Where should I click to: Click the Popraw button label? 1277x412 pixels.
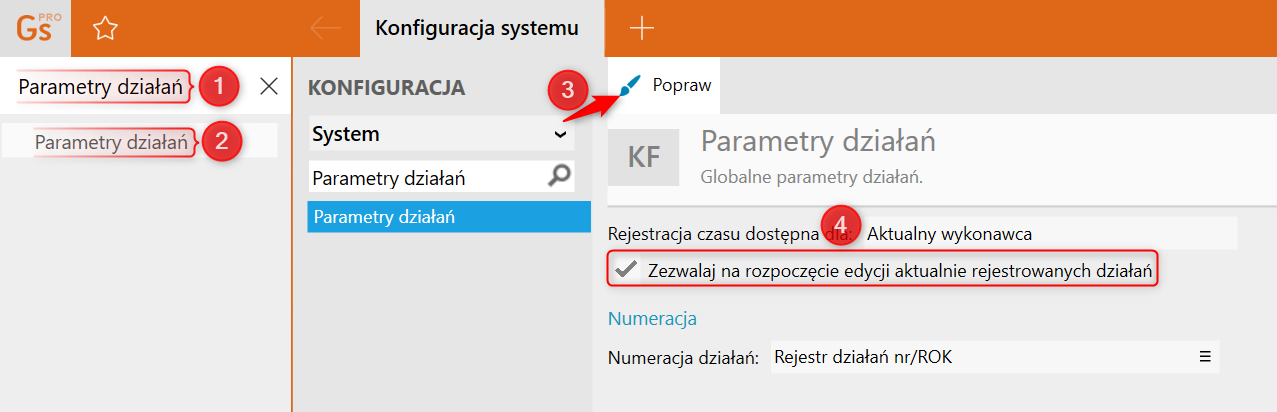click(682, 86)
